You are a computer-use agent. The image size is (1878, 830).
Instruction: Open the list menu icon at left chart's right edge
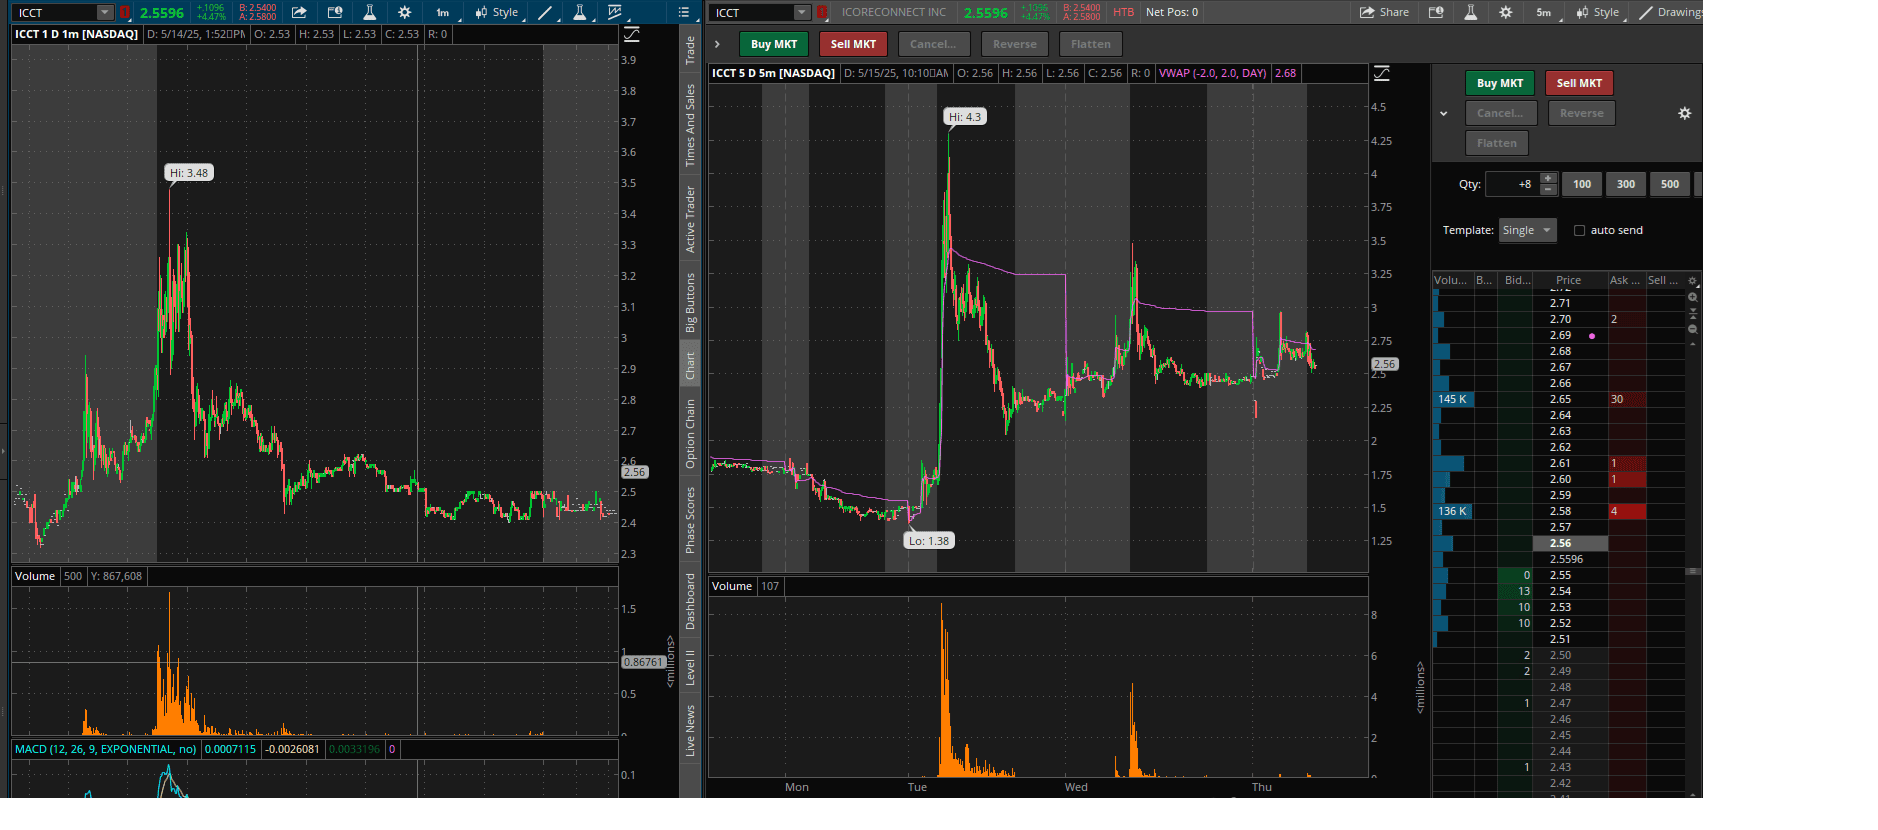(x=684, y=12)
